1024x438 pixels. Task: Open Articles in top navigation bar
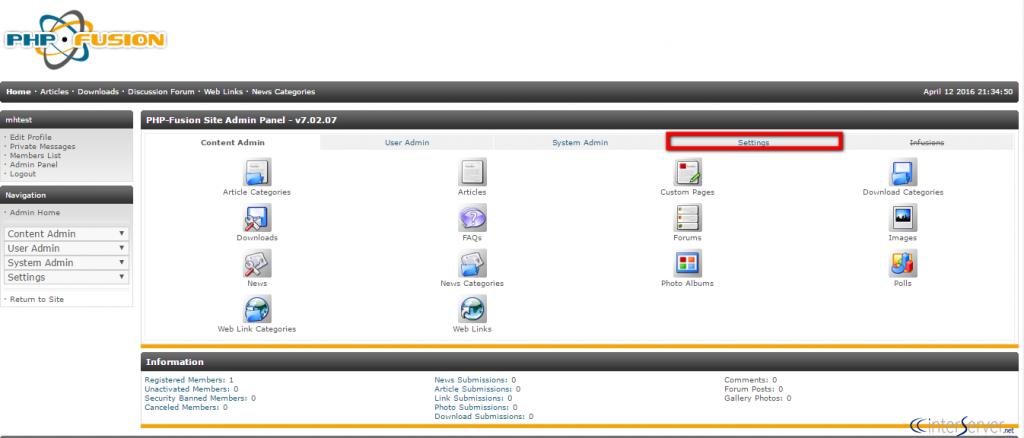(54, 92)
